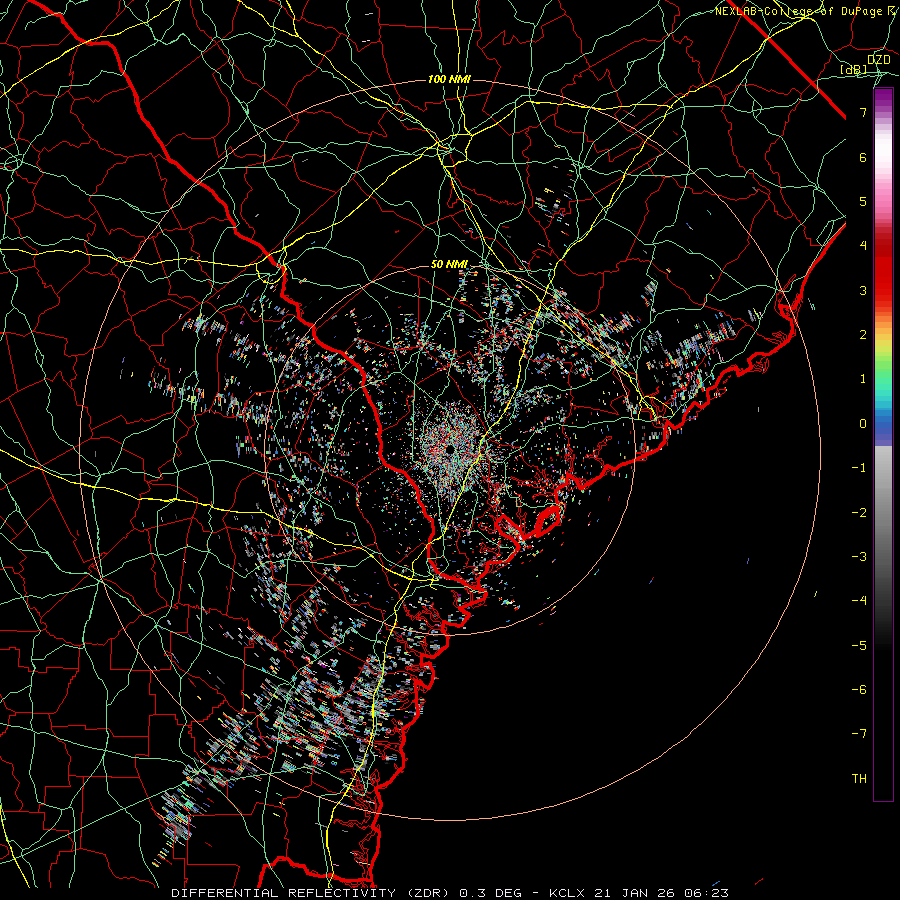Click the 7 tick label on color scale
This screenshot has width=900, height=900.
click(863, 112)
